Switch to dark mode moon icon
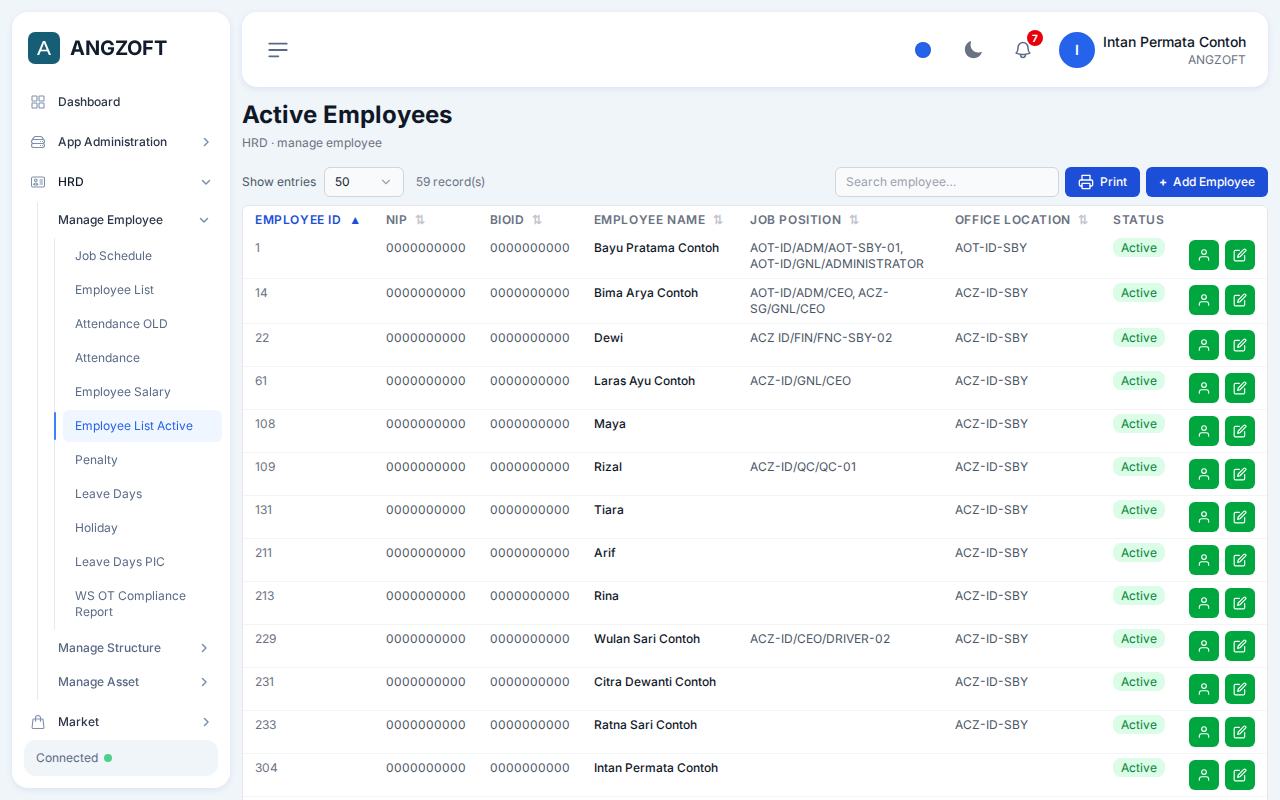The height and width of the screenshot is (800, 1280). [973, 50]
